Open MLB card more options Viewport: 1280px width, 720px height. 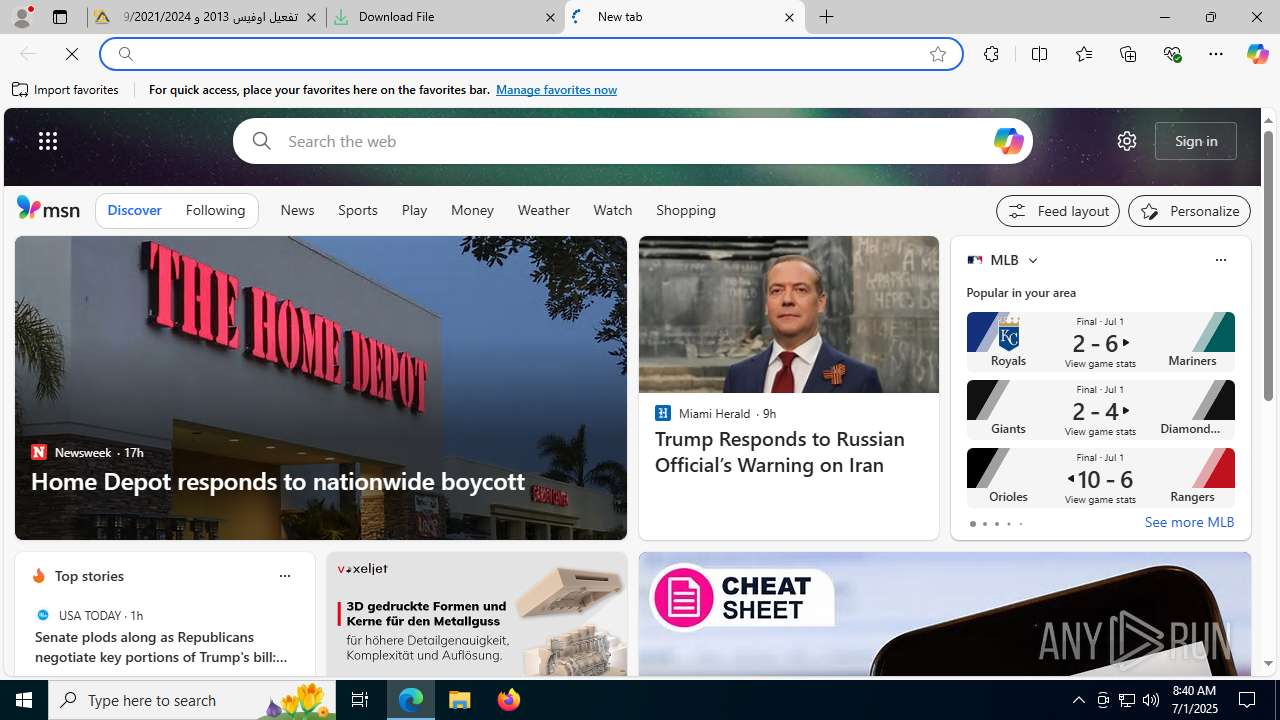click(1220, 260)
